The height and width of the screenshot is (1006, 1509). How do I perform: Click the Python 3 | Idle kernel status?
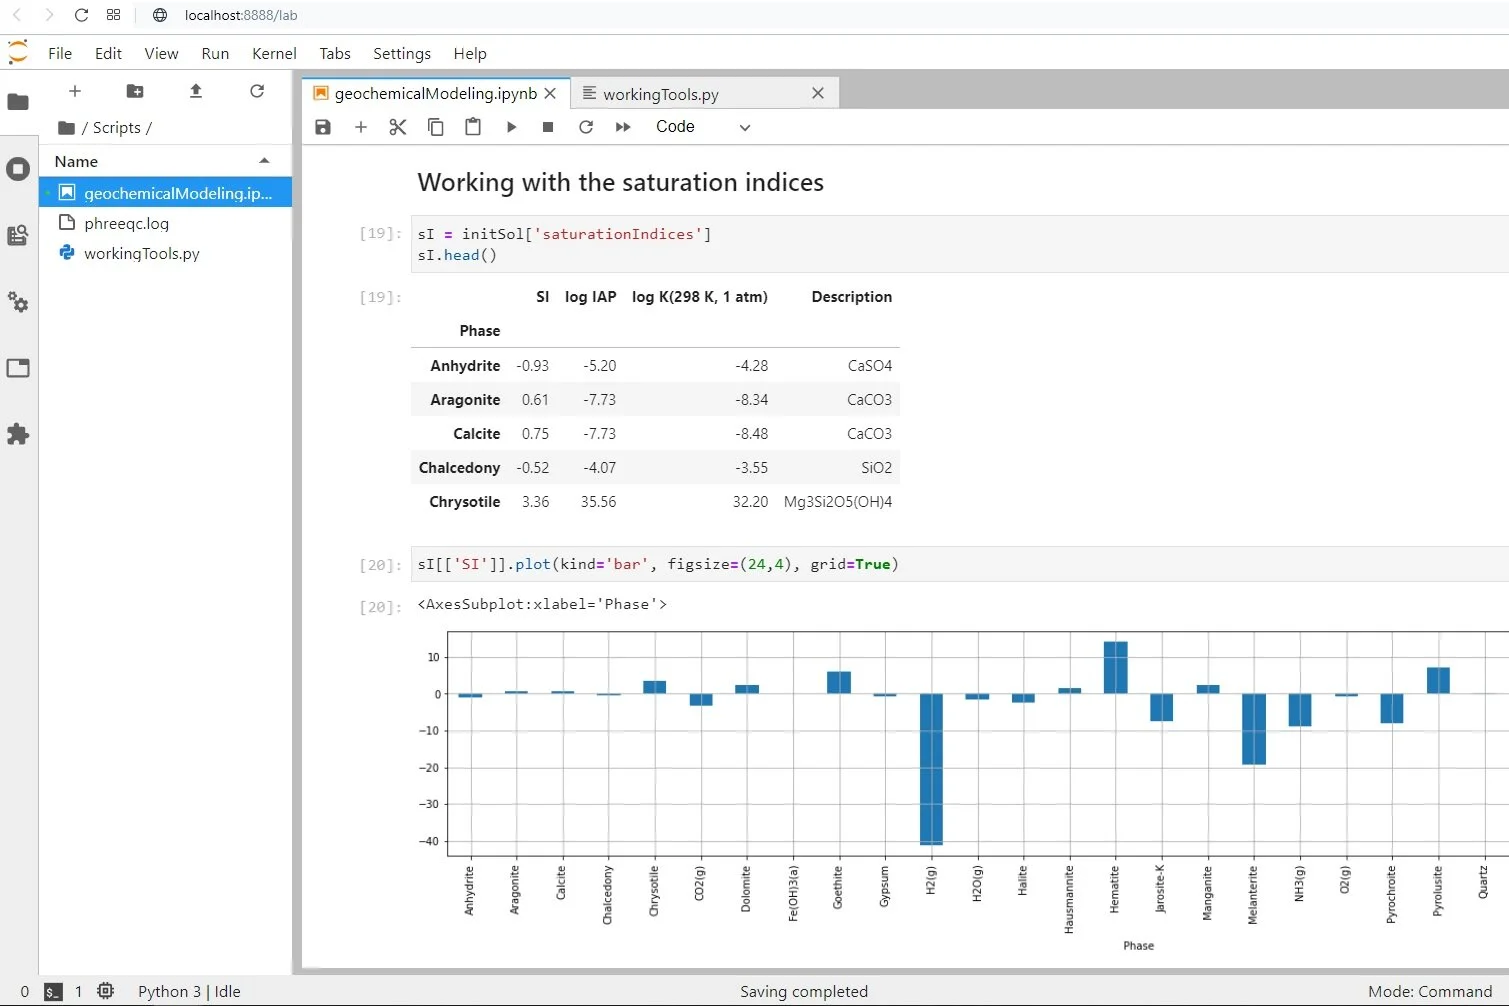pos(189,991)
